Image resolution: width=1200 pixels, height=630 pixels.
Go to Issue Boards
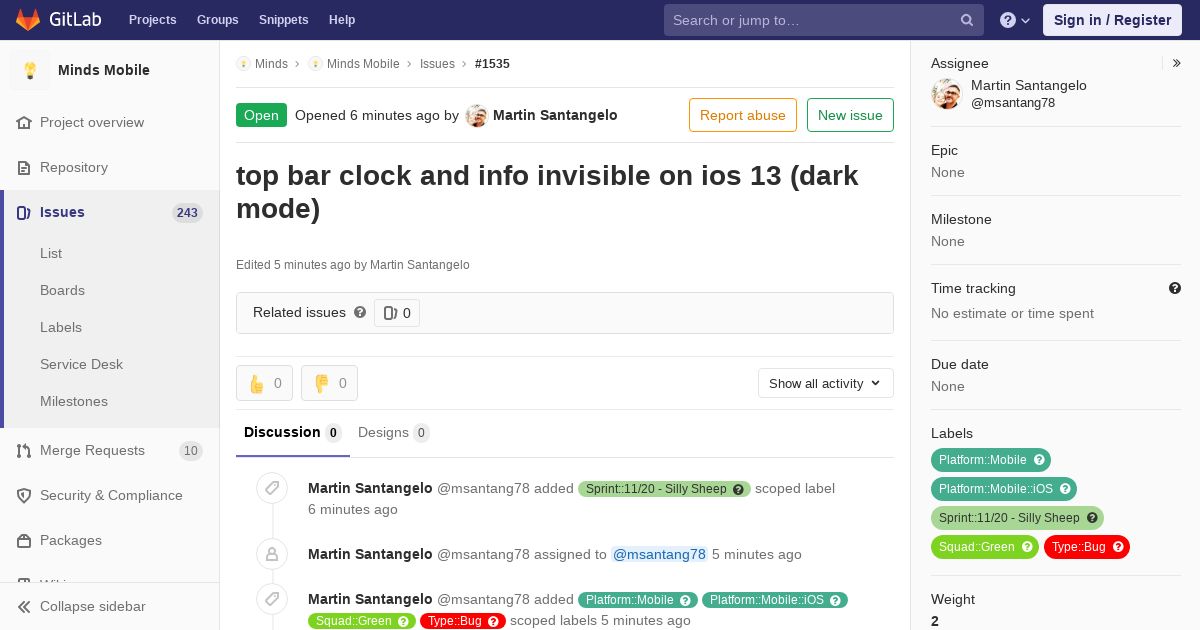coord(62,290)
